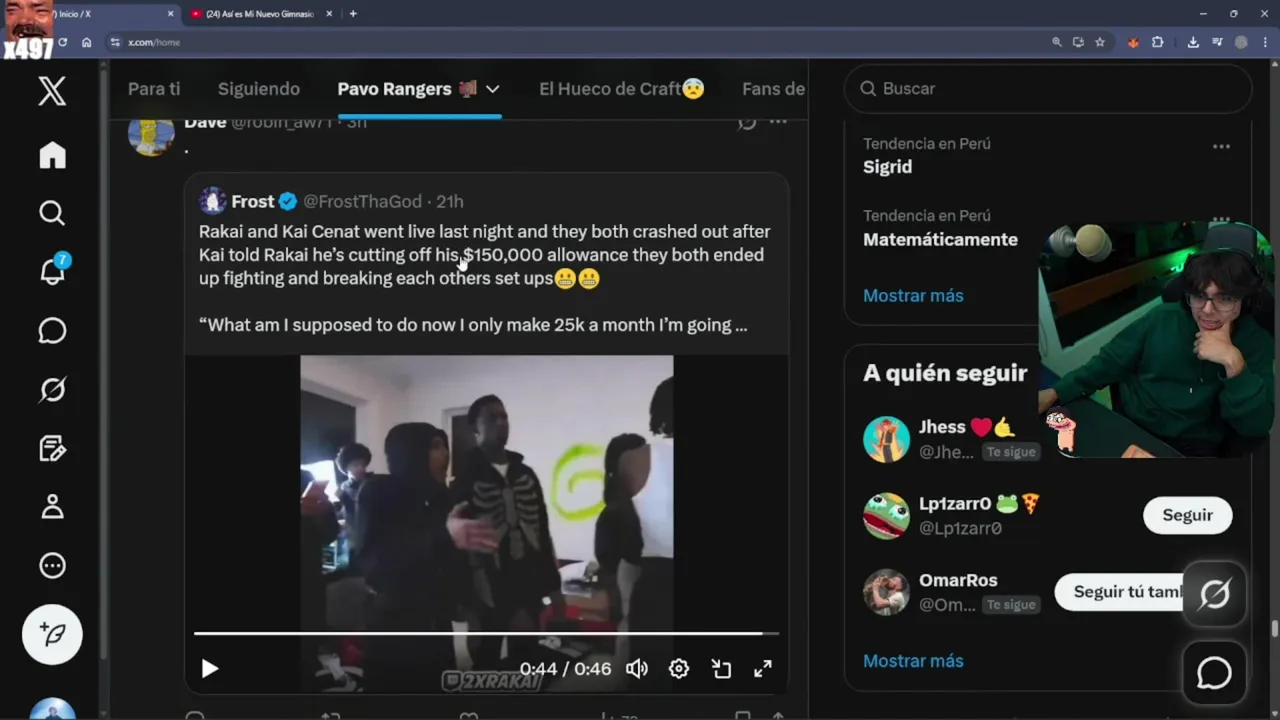Click Mostrar más under trends

913,296
